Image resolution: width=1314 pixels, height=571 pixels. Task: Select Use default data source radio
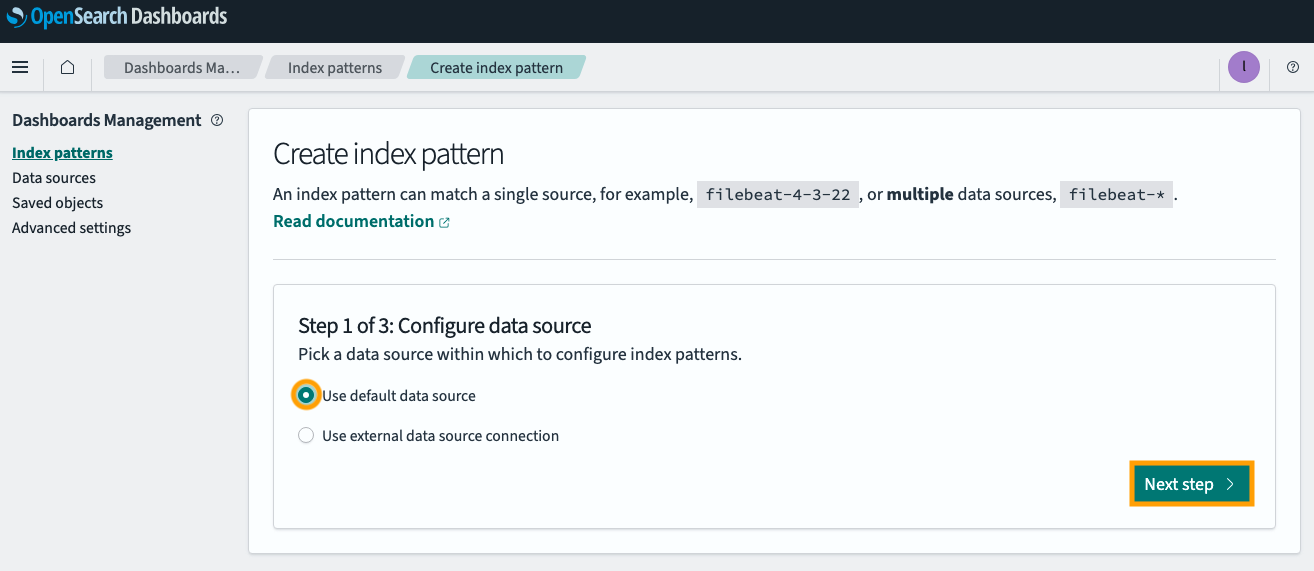(x=306, y=395)
